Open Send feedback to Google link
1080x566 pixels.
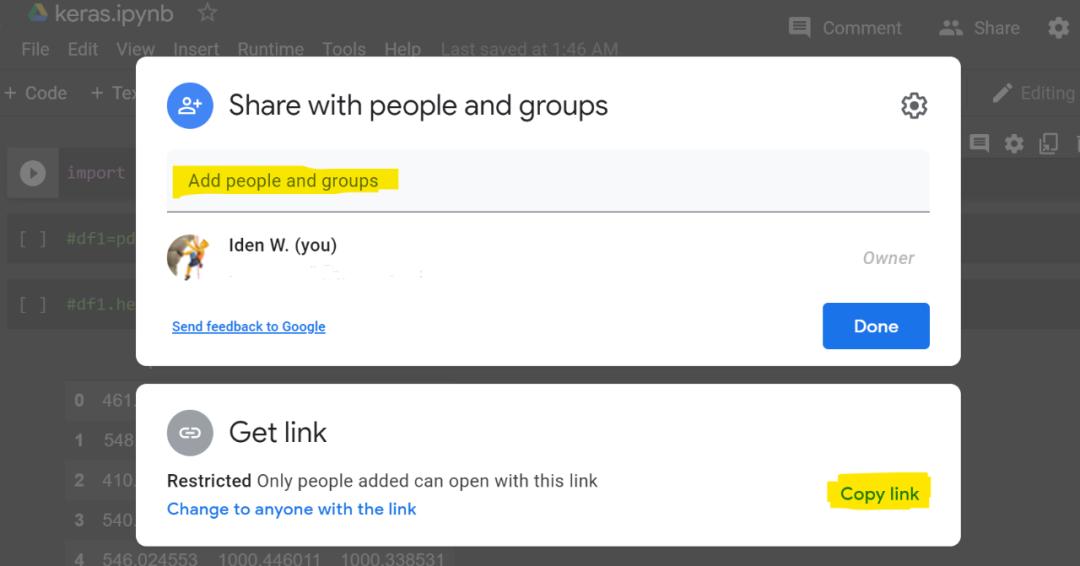pos(249,326)
